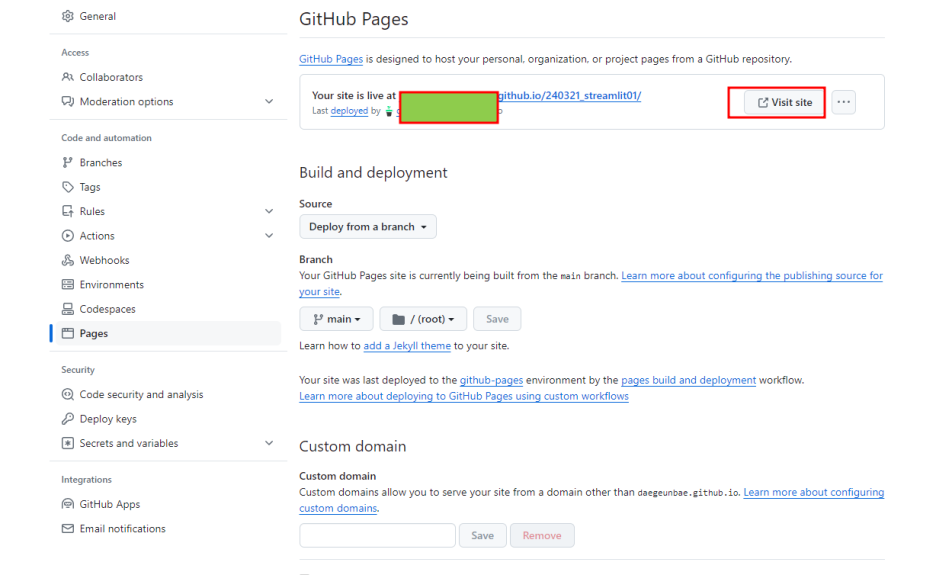Open Webhooks settings page
936x575 pixels.
[104, 260]
